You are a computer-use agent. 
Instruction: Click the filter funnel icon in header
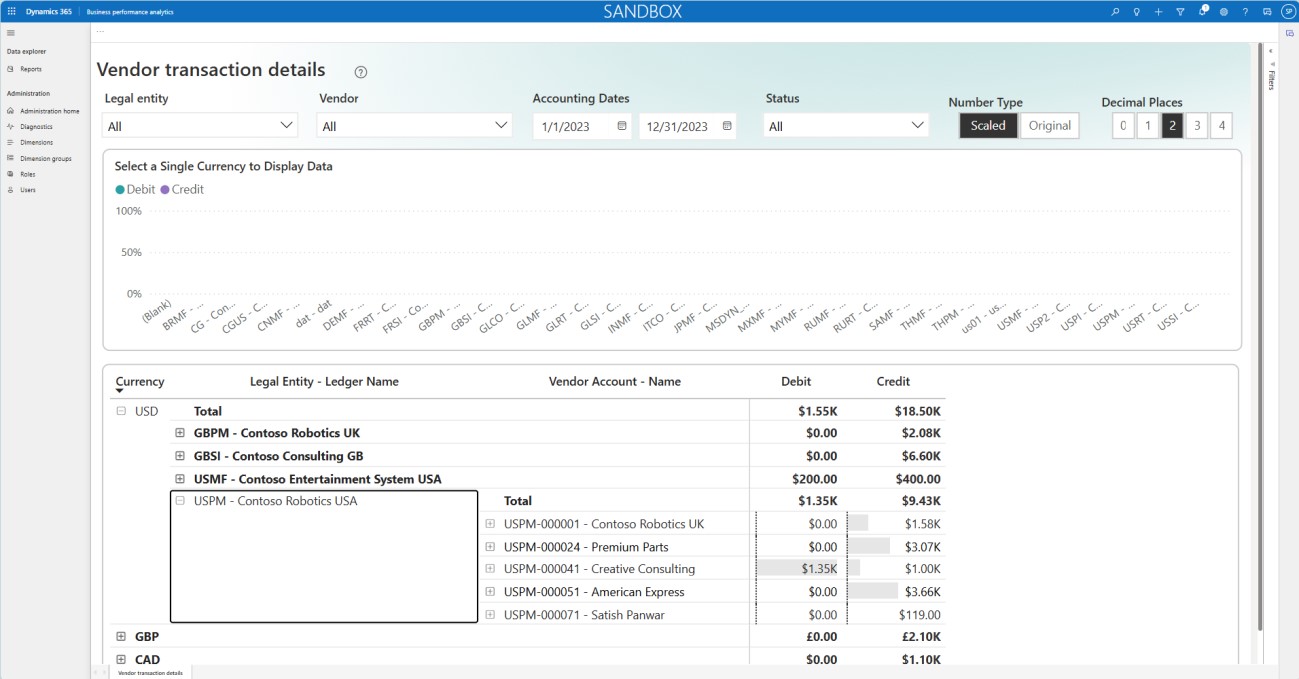(1180, 12)
